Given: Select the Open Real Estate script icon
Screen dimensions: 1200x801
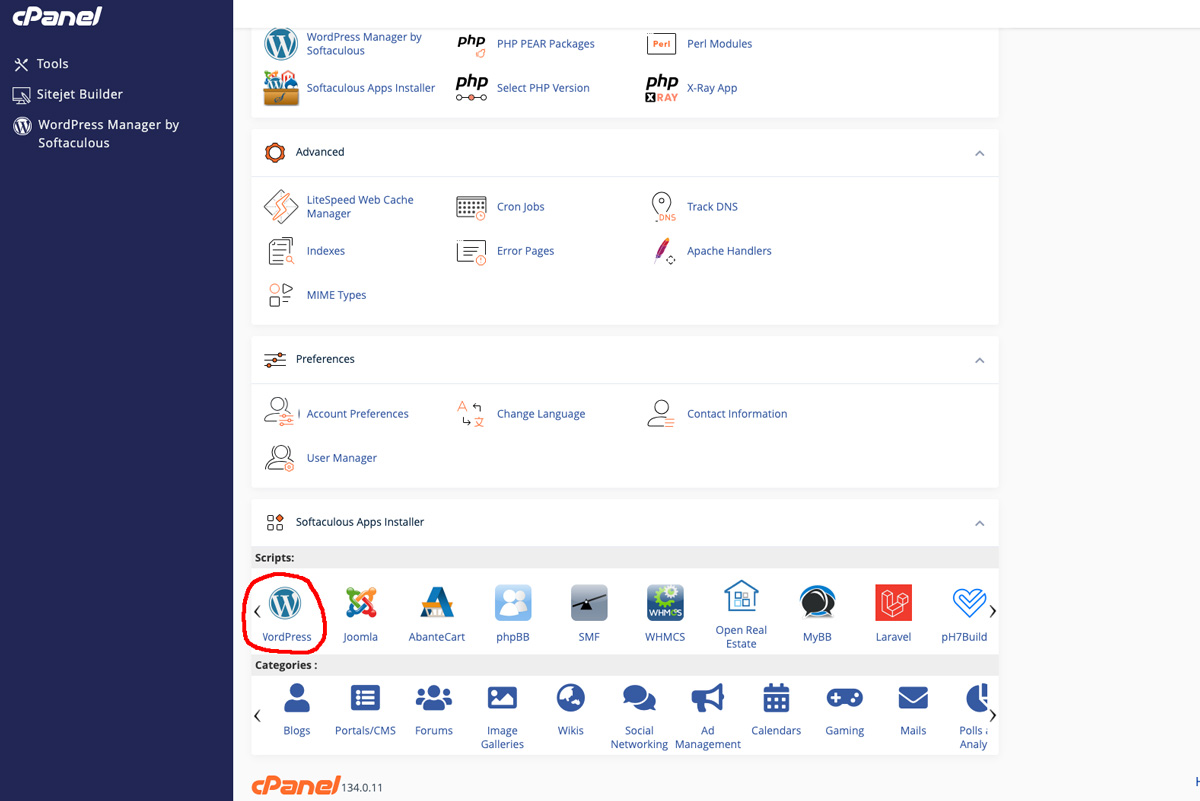Looking at the screenshot, I should pyautogui.click(x=741, y=597).
